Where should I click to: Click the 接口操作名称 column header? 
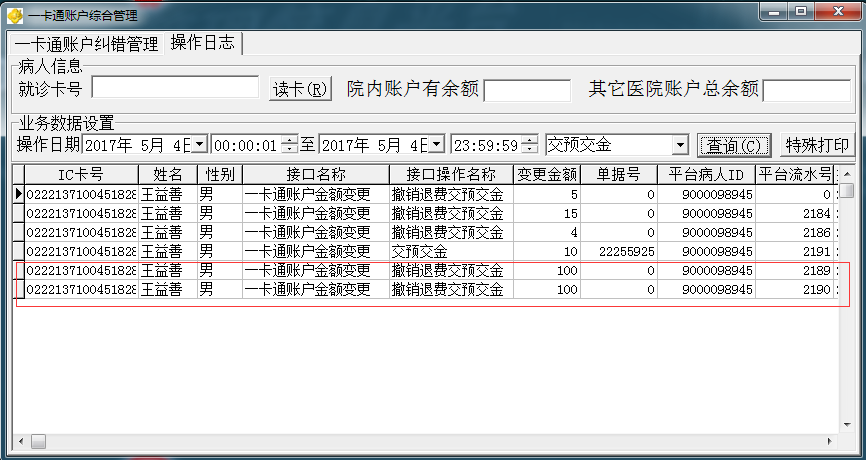coord(451,175)
